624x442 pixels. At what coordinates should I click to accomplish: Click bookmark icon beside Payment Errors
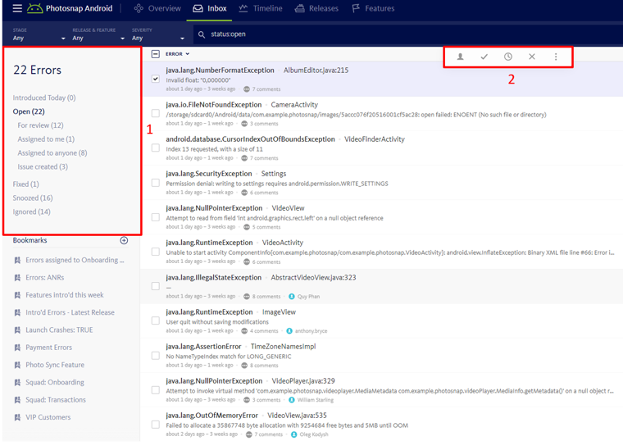(x=17, y=348)
